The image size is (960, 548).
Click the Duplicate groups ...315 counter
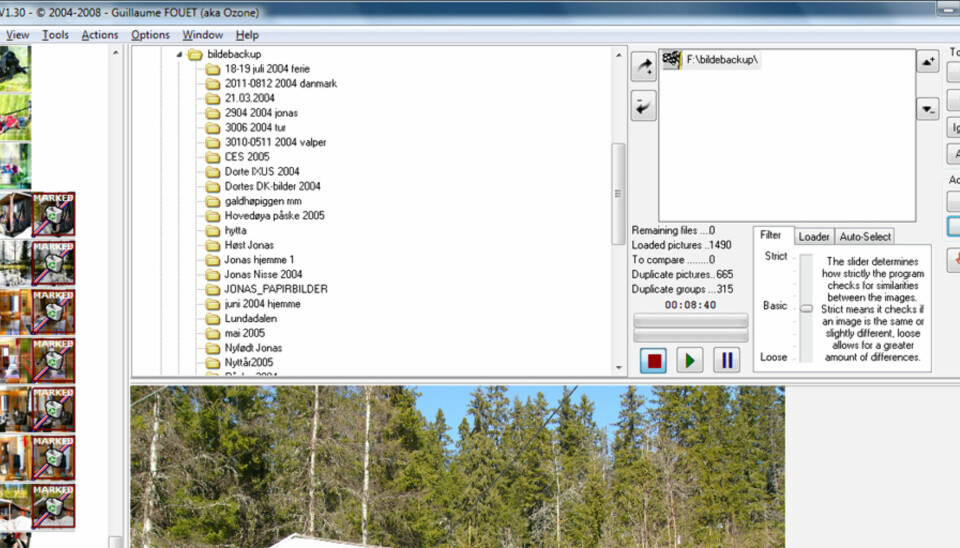[682, 289]
